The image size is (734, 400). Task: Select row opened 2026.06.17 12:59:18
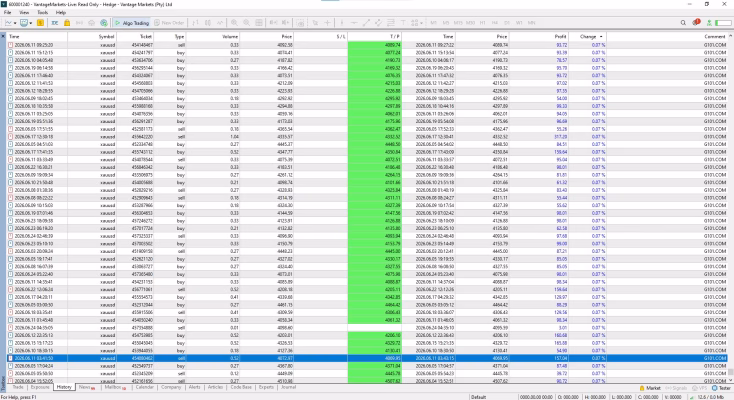(367, 137)
